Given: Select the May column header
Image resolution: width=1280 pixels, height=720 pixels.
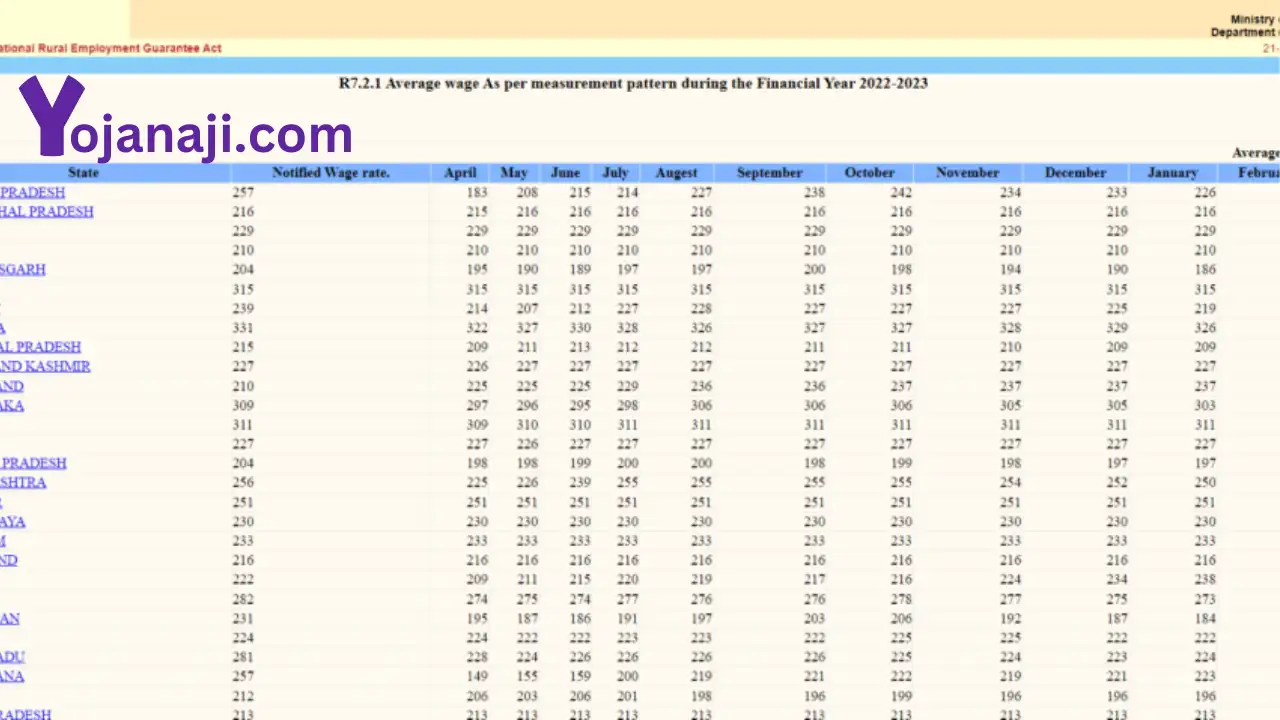Looking at the screenshot, I should pos(514,173).
